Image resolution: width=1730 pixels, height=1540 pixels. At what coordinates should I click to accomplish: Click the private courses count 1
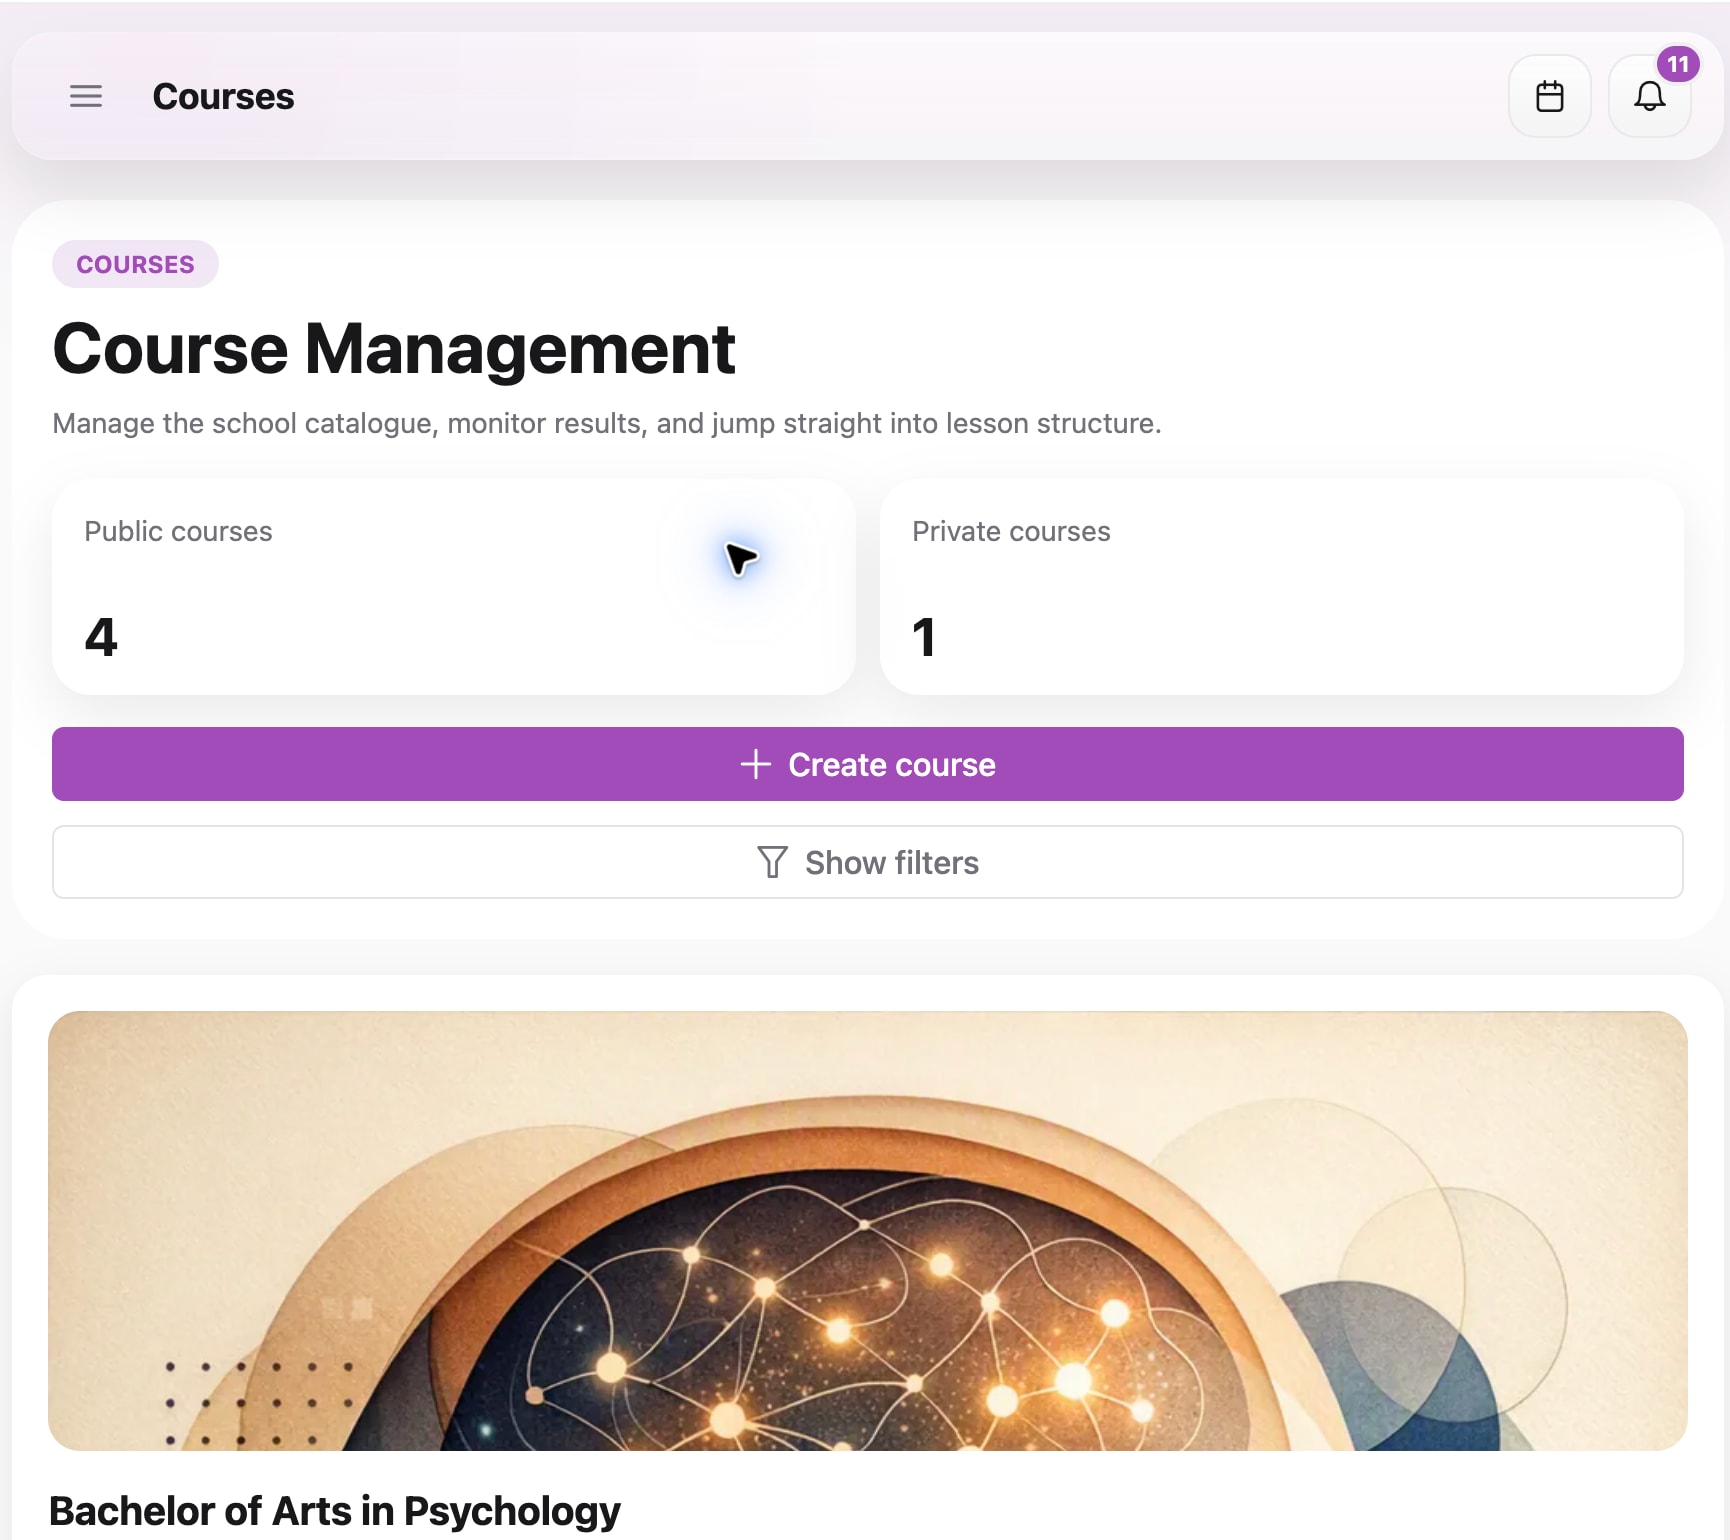924,637
